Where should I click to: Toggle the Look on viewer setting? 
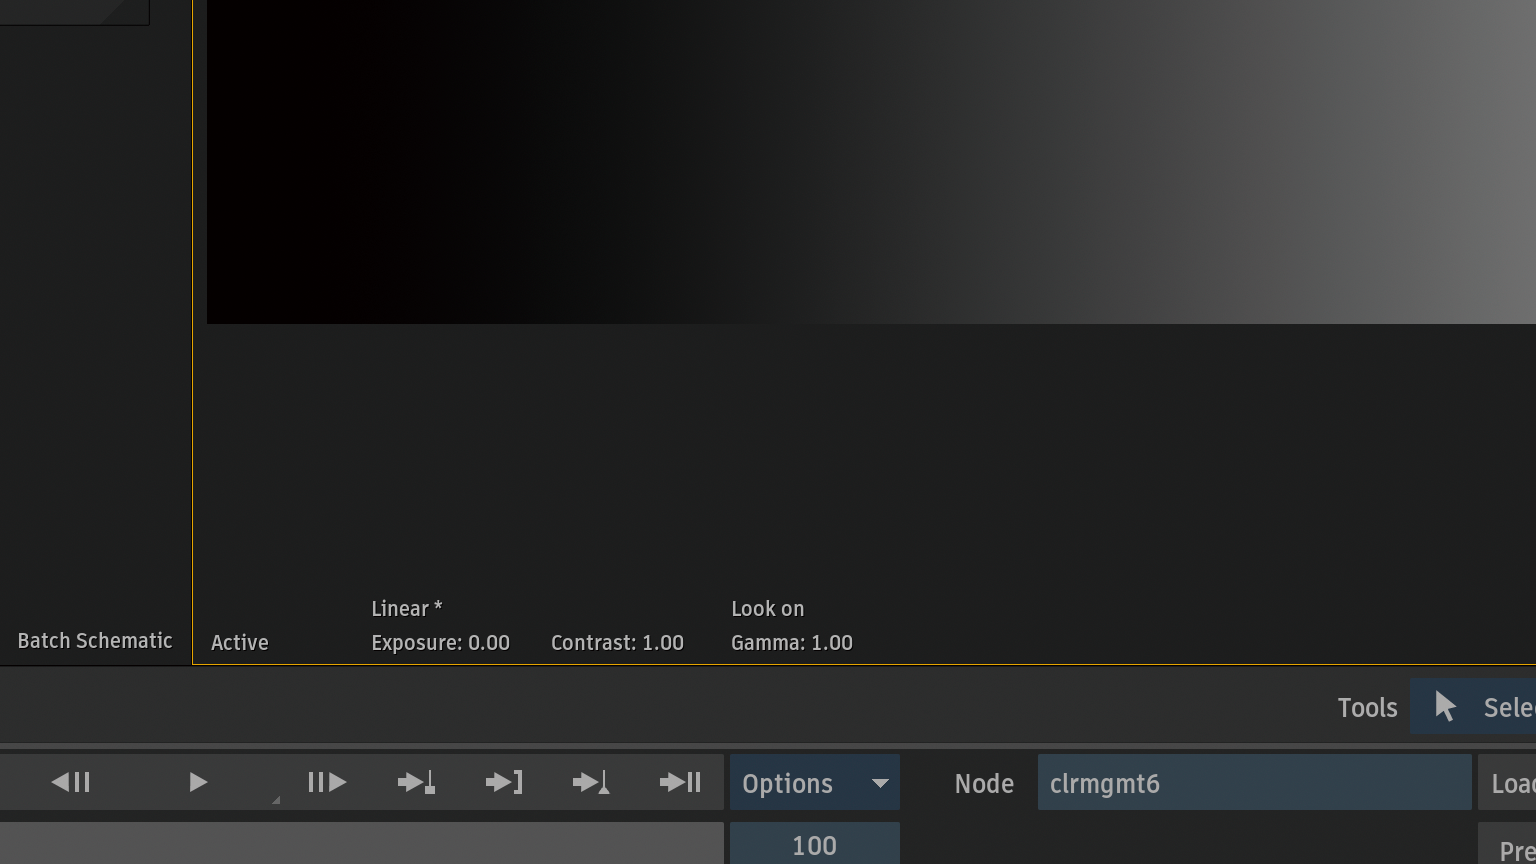tap(767, 609)
